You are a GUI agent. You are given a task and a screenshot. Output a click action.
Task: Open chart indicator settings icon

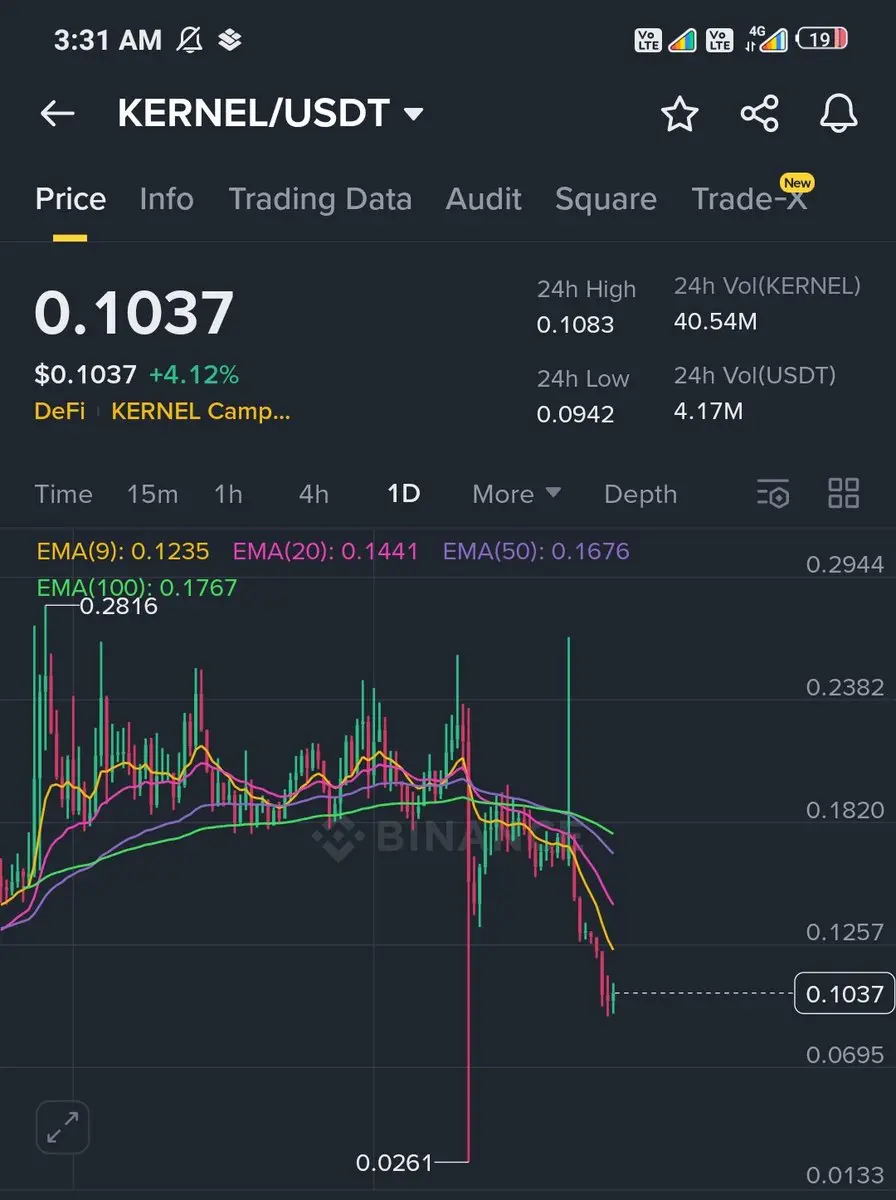(774, 494)
